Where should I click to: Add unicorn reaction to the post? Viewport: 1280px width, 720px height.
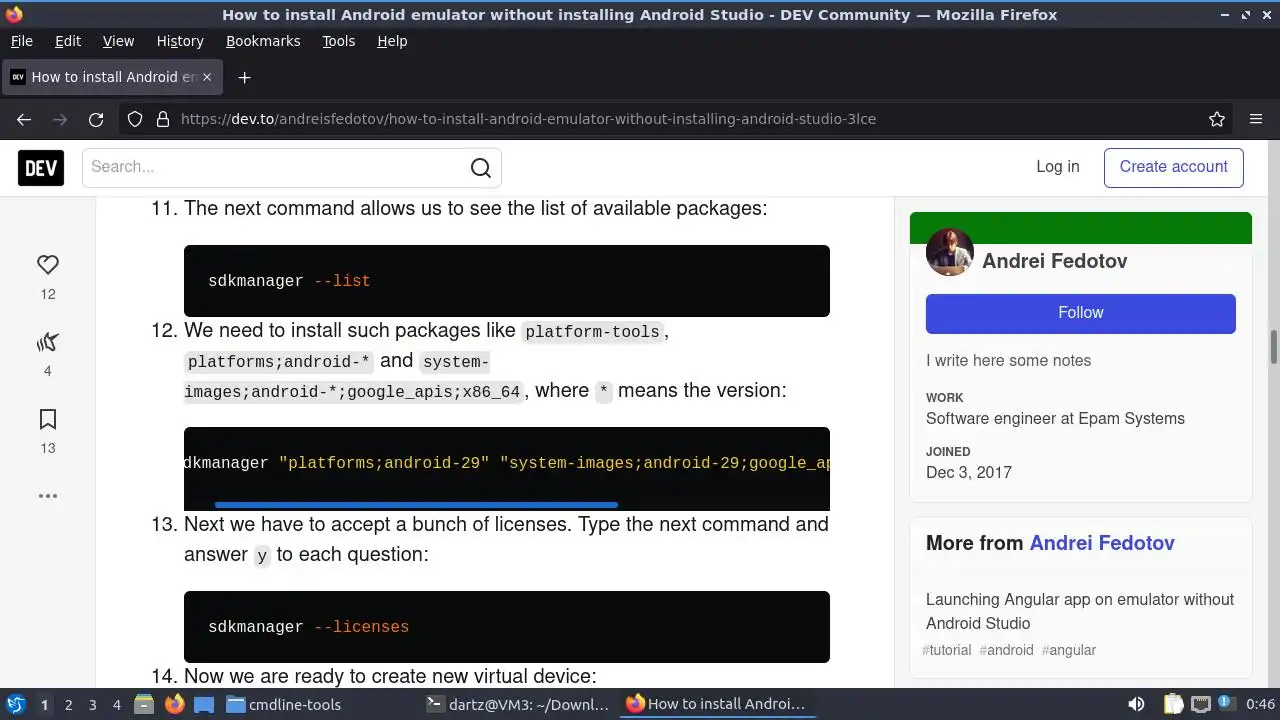coord(48,343)
